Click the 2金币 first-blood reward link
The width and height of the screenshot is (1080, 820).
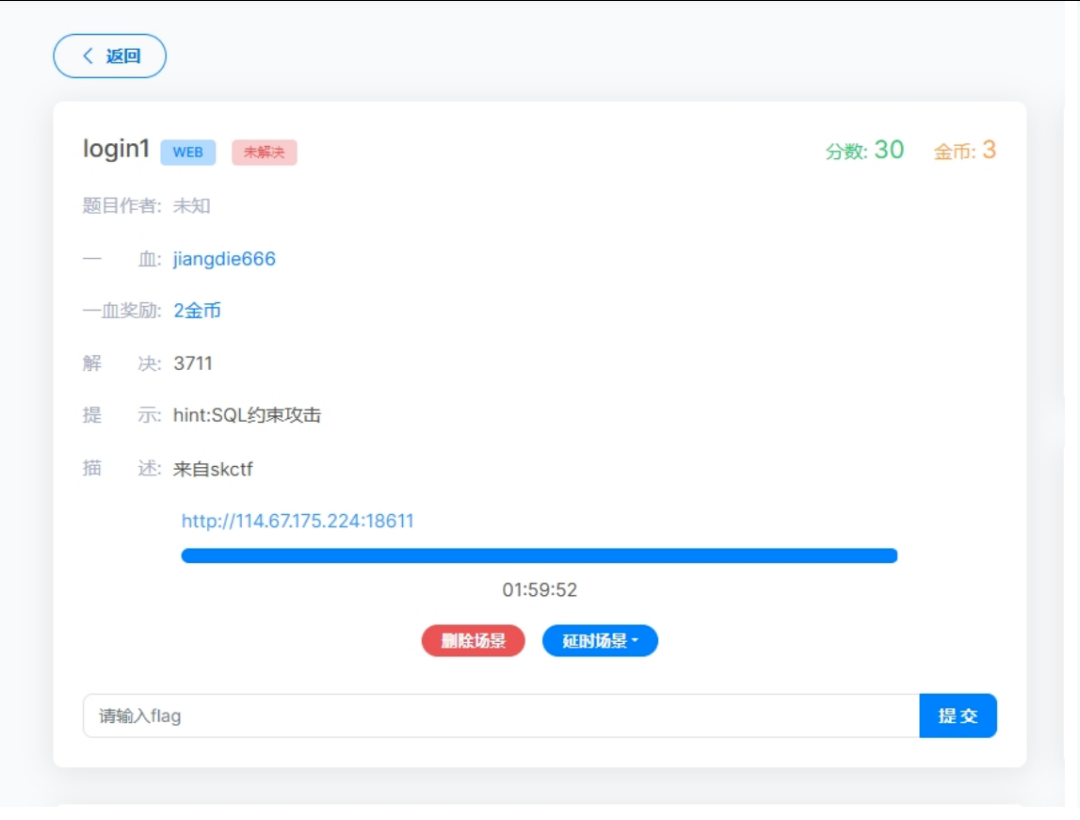[197, 311]
